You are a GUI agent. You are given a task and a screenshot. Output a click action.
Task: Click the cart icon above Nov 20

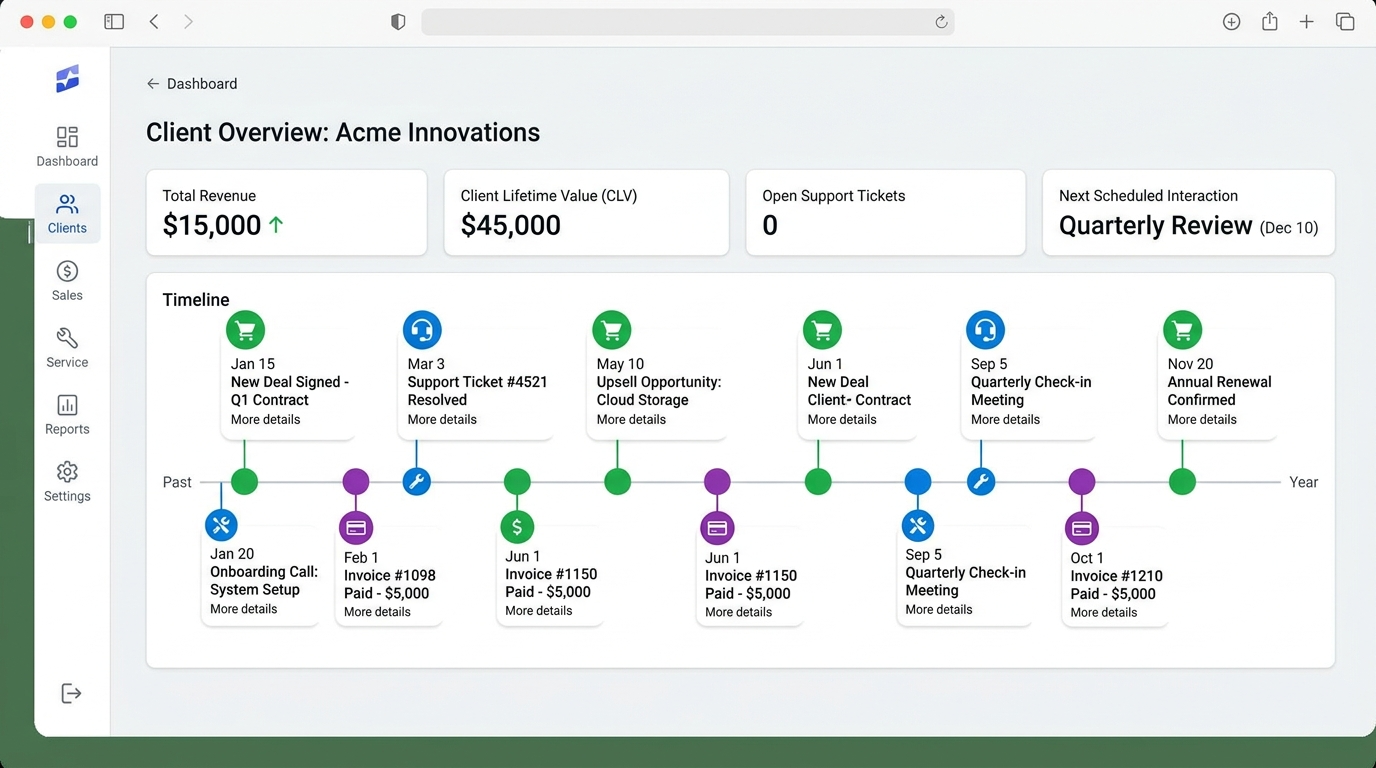click(x=1182, y=330)
